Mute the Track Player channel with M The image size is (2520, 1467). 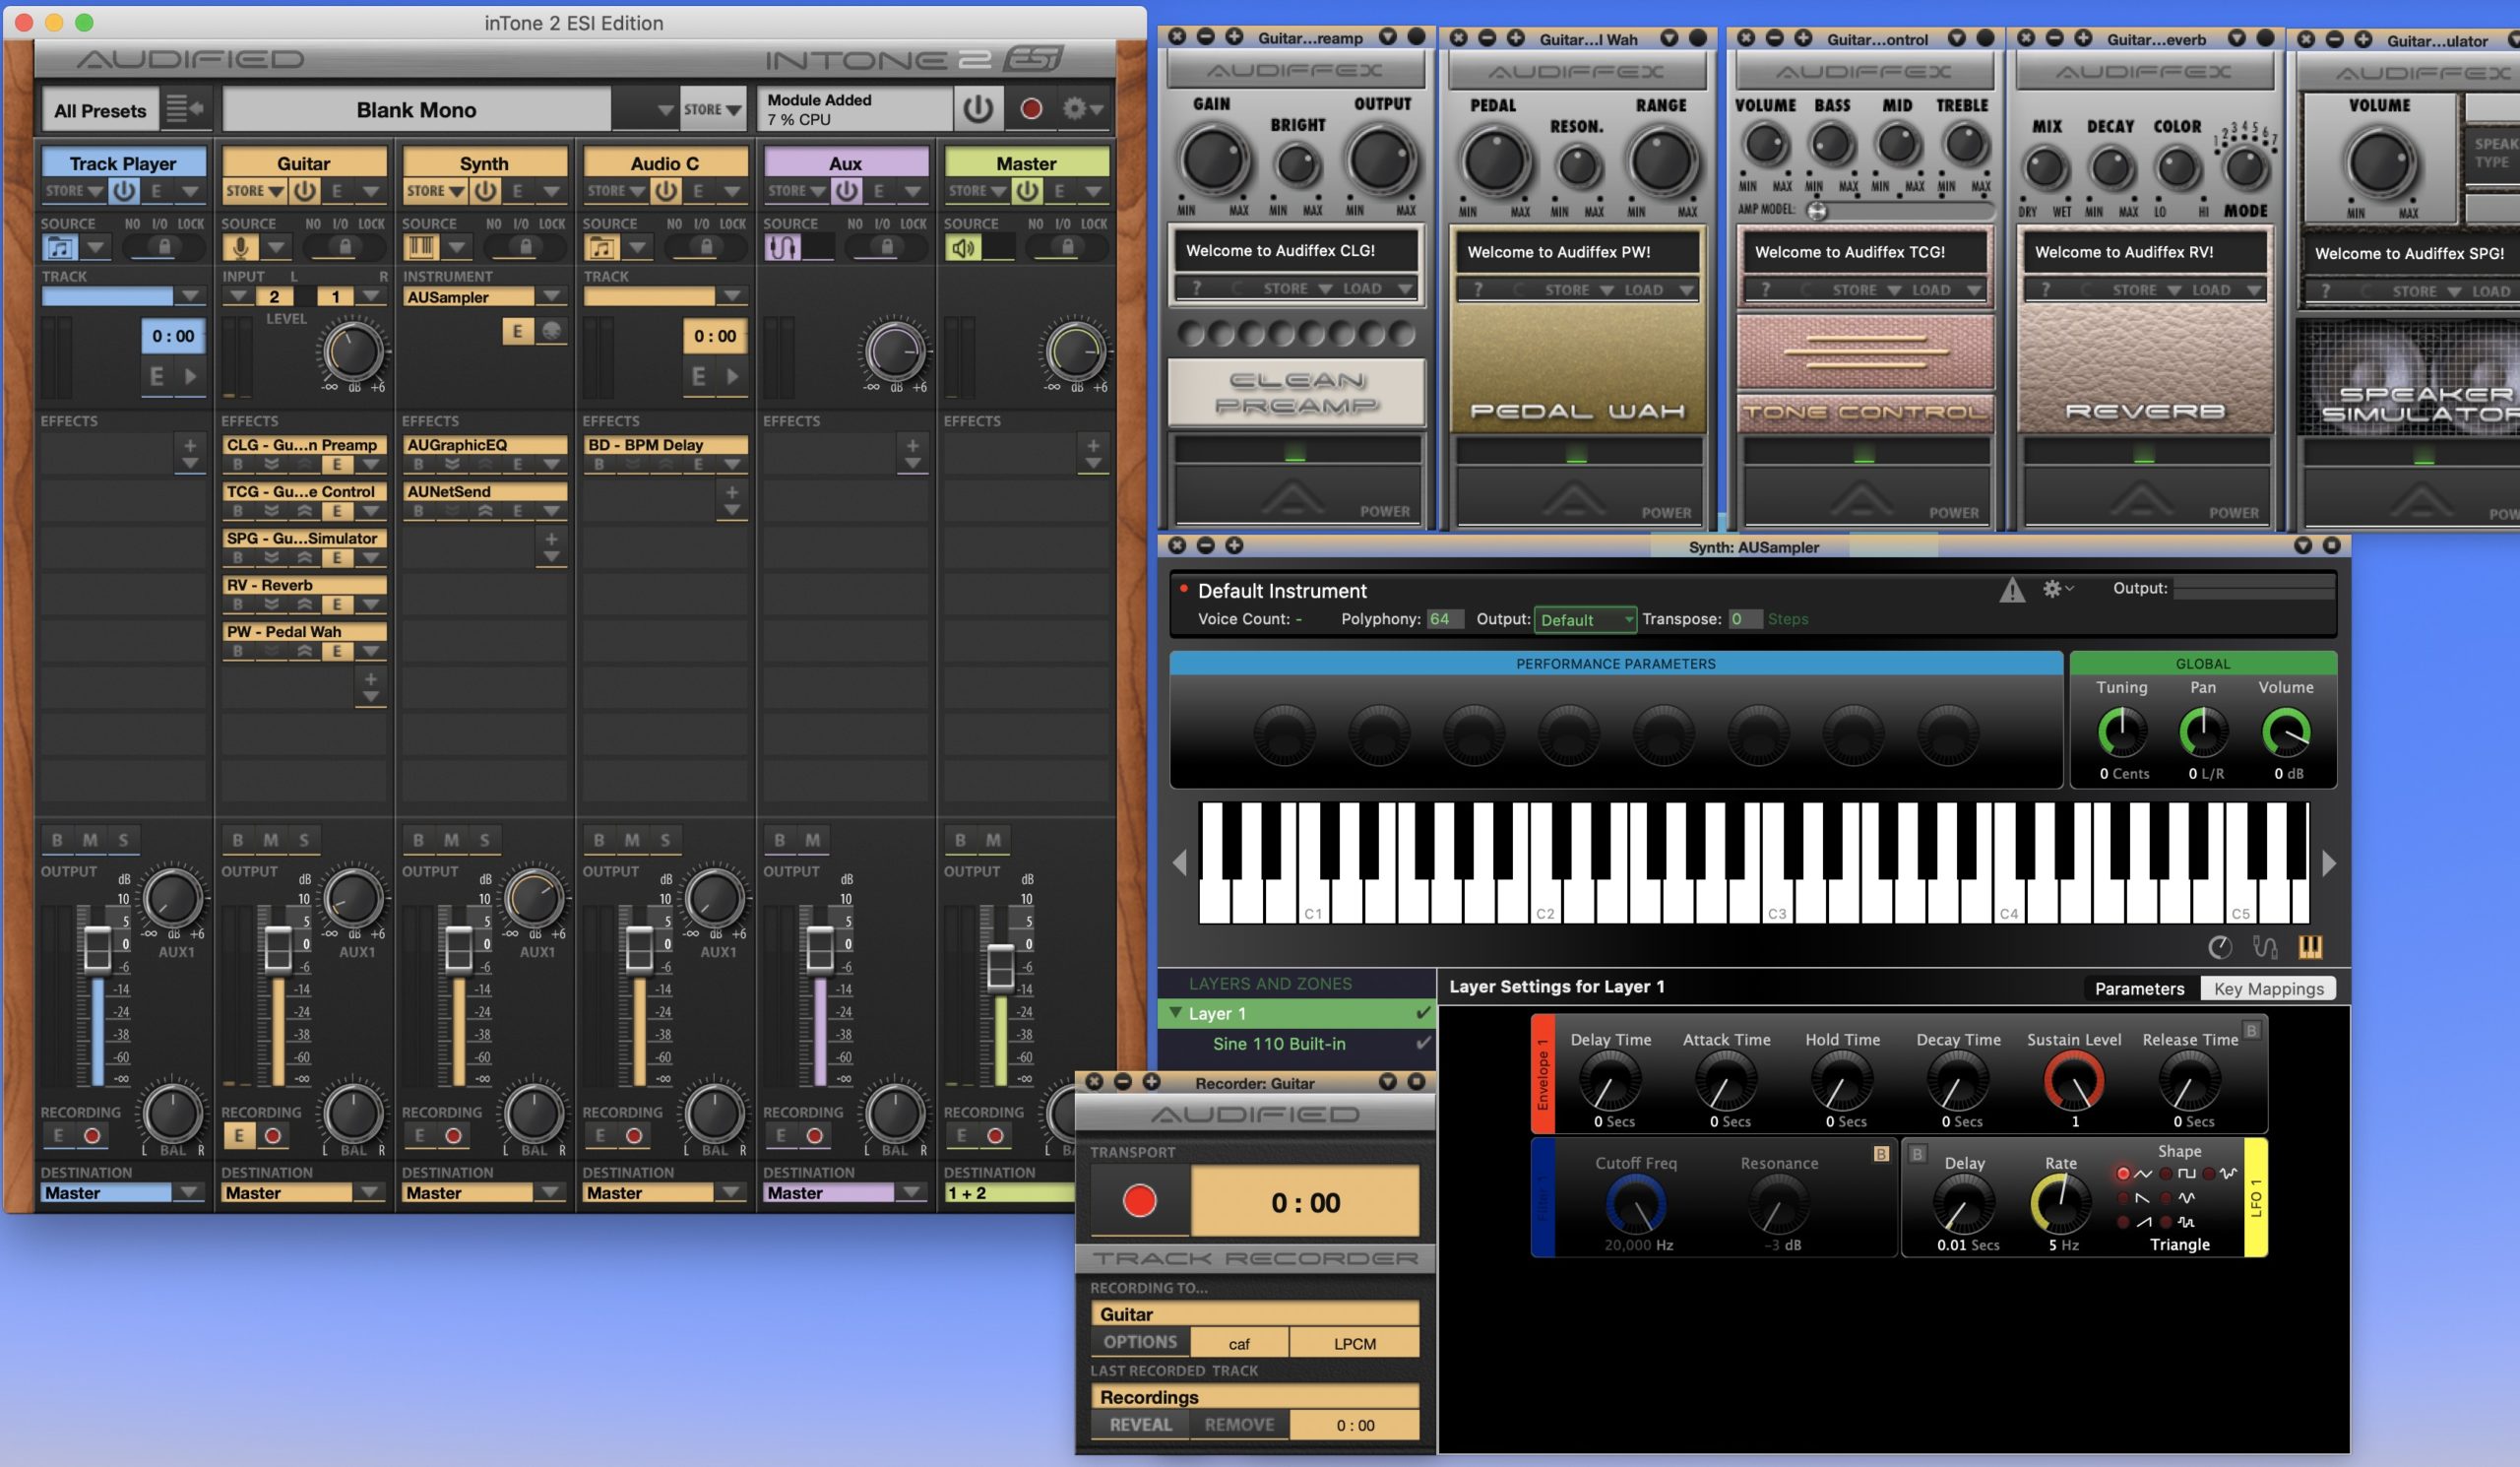pos(90,840)
